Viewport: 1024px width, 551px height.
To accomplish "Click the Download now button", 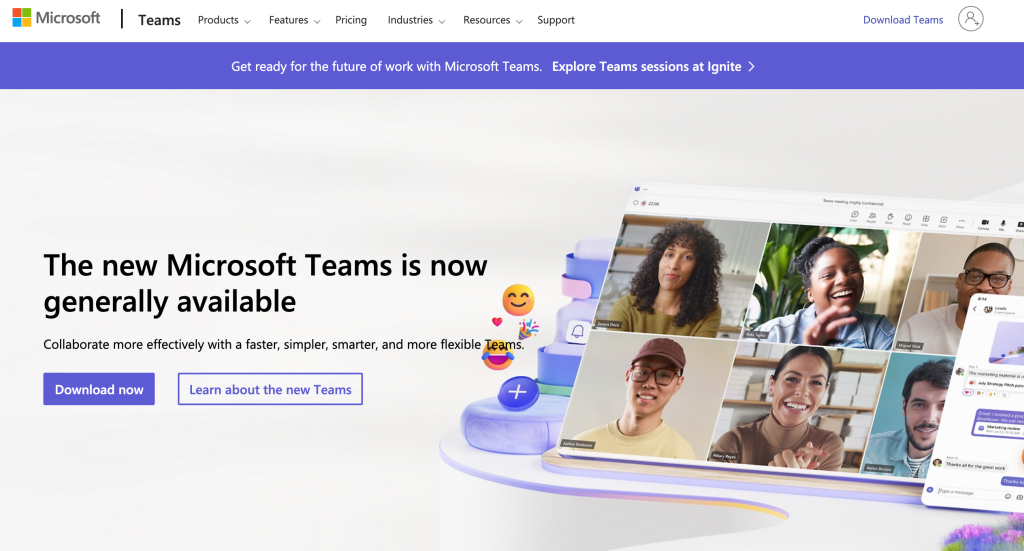I will click(99, 389).
